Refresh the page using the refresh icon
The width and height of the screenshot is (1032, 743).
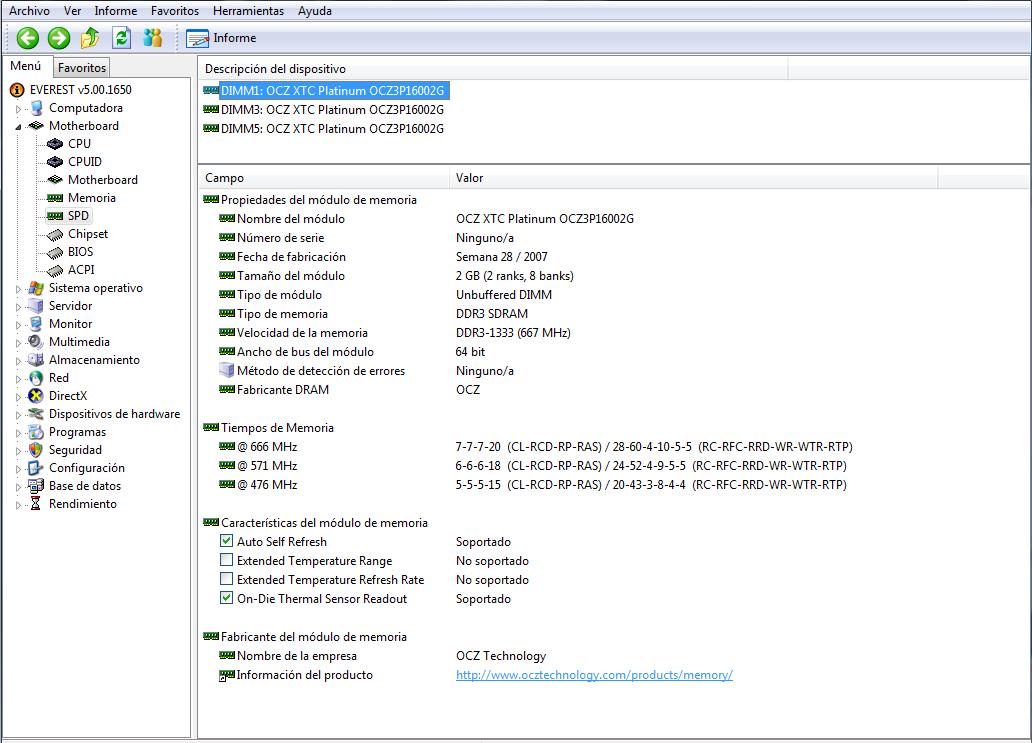pos(122,38)
